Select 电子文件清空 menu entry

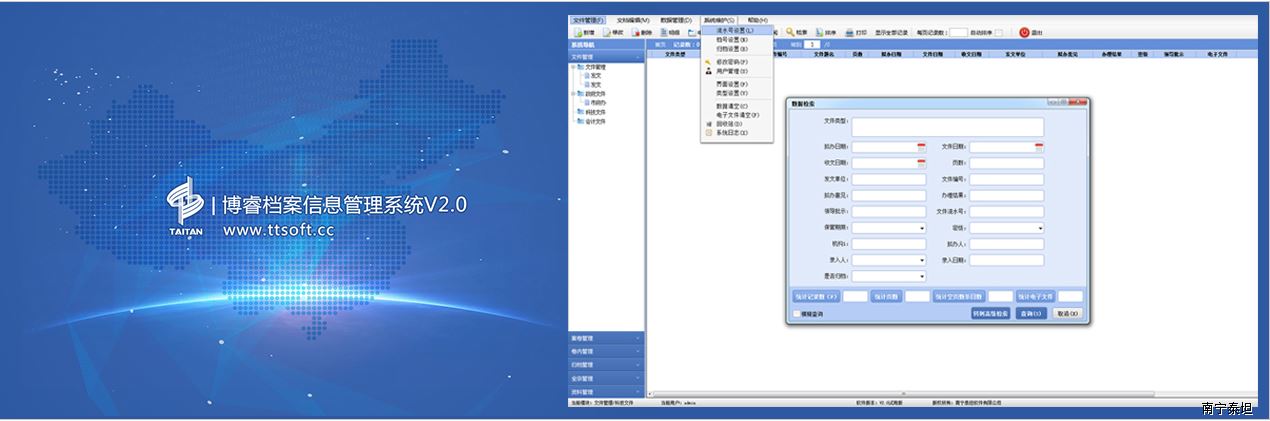(737, 115)
